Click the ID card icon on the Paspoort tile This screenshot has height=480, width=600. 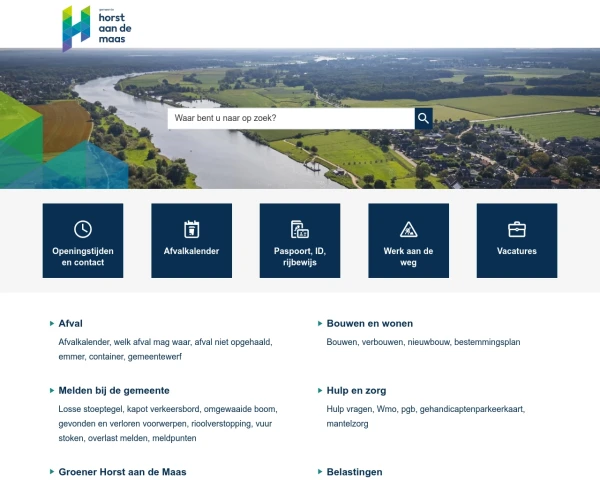(x=300, y=229)
